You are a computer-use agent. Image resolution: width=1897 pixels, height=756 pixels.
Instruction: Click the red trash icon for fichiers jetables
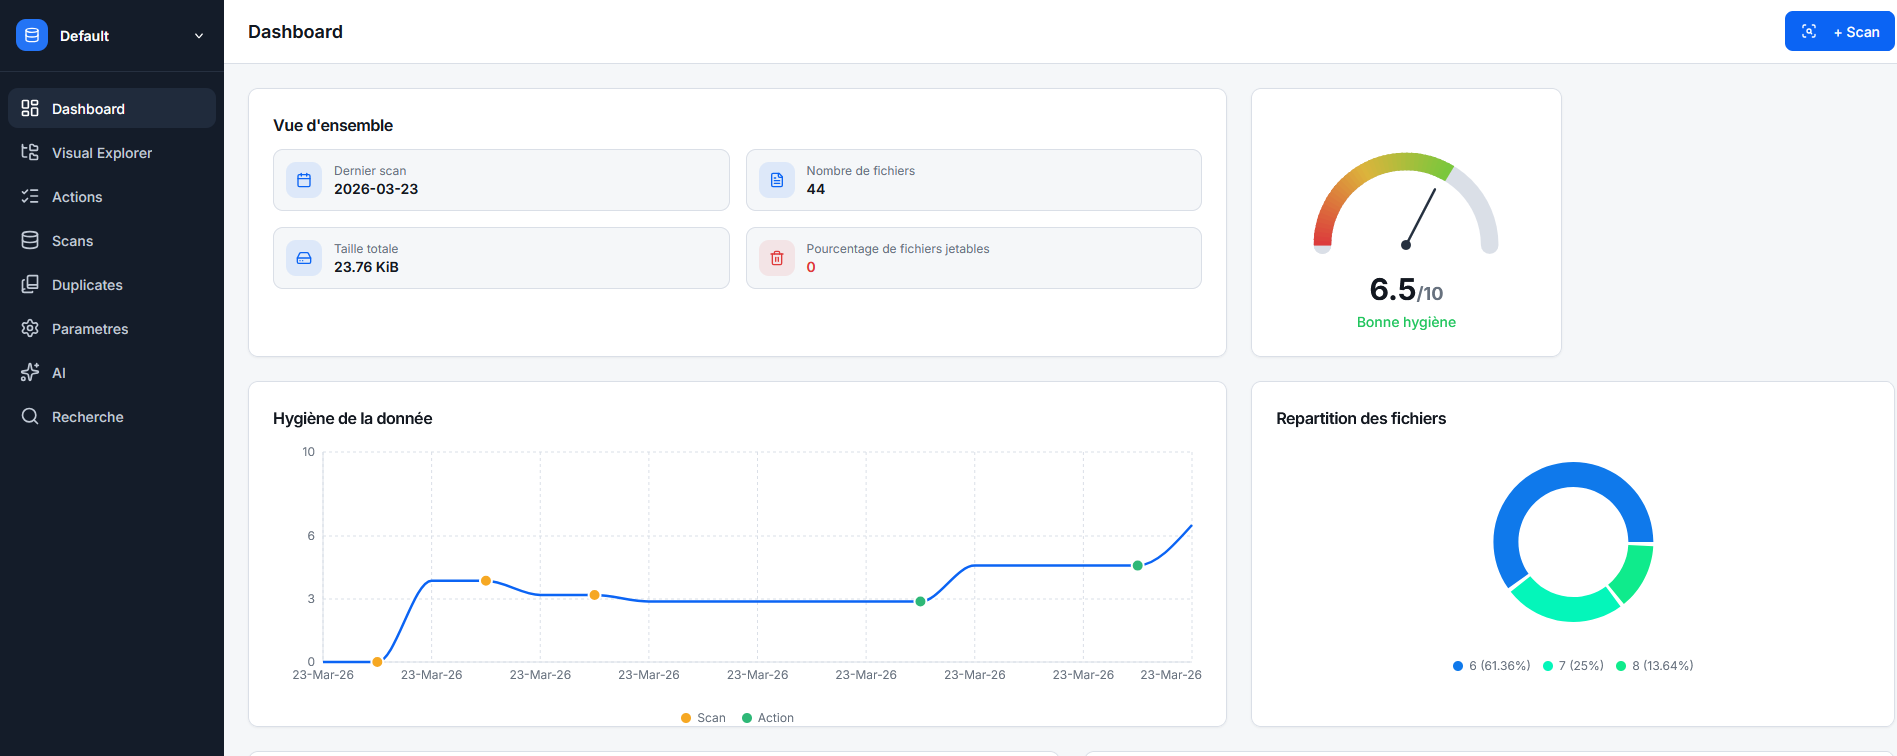tap(777, 258)
